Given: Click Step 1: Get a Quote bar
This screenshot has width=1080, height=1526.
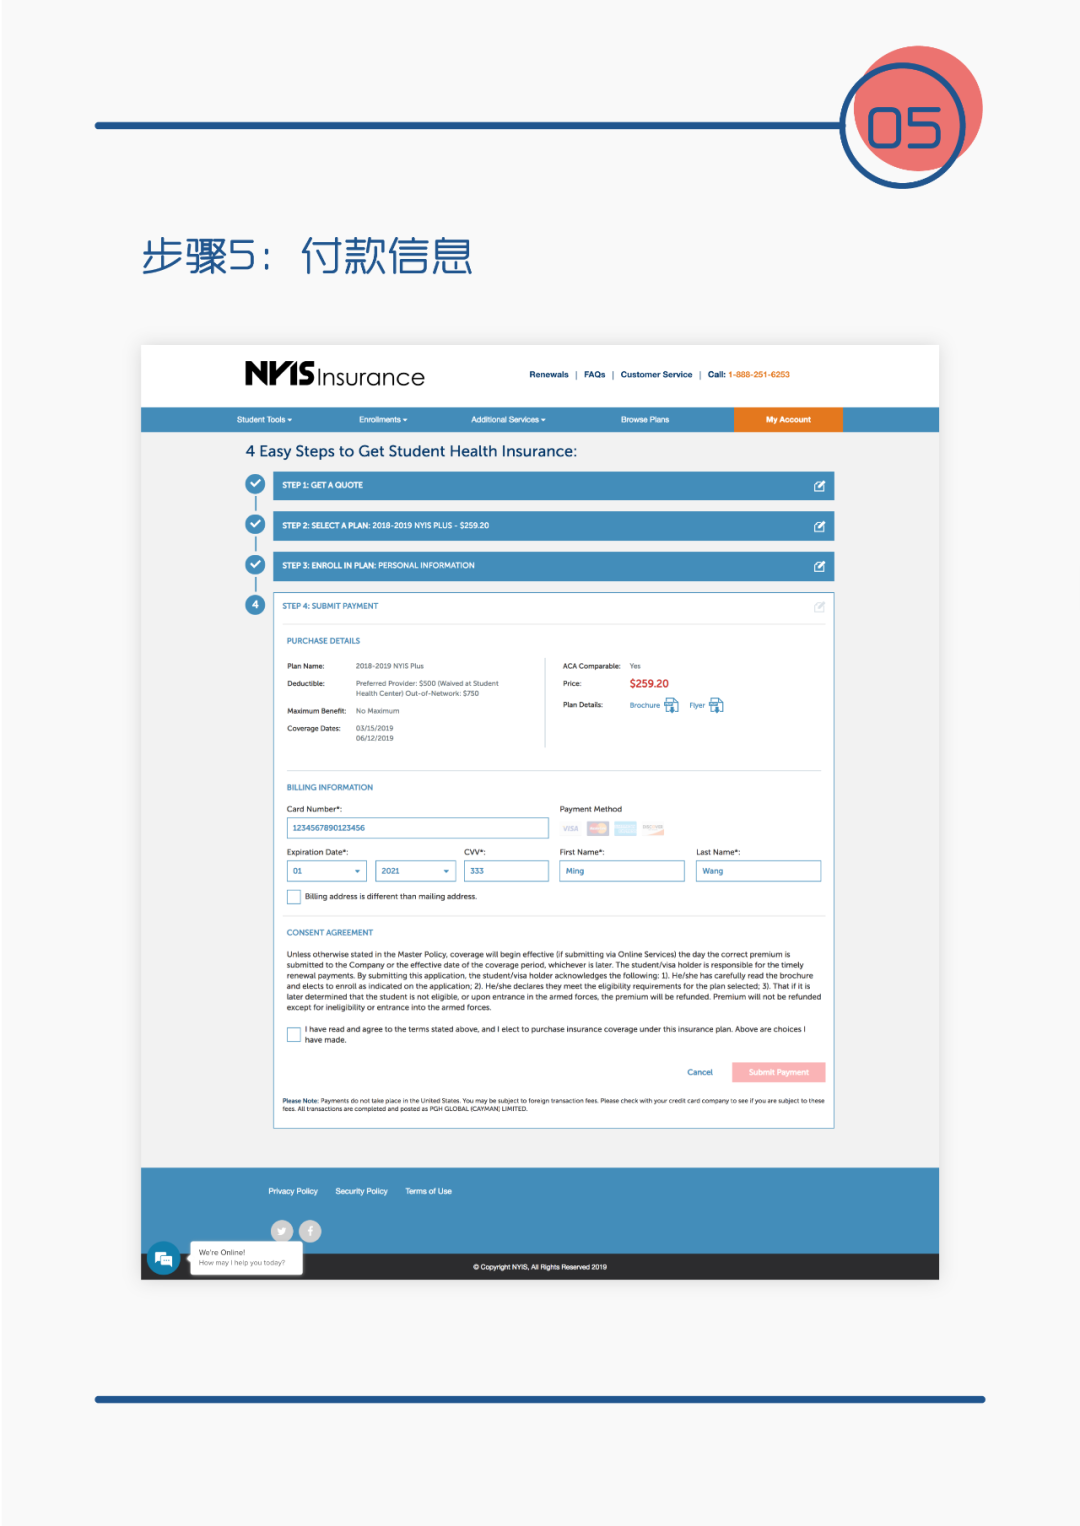Looking at the screenshot, I should [554, 486].
